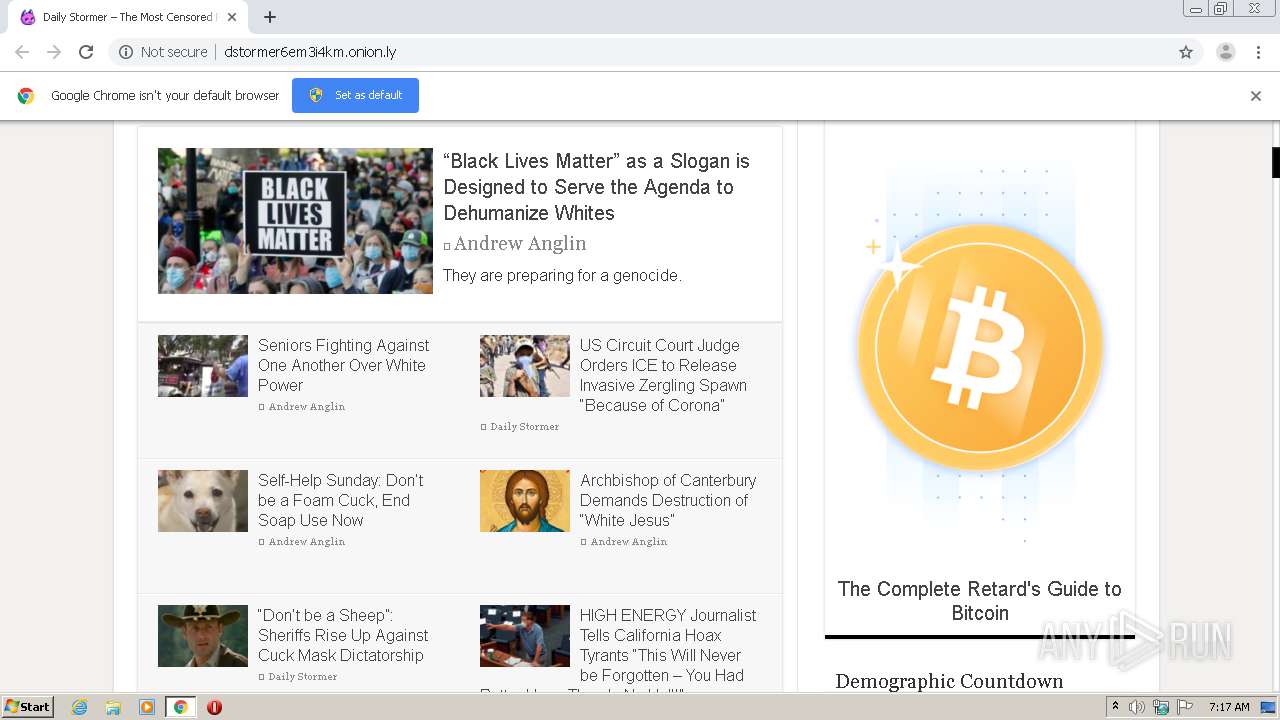Select the Daily Stormer browser tab
The image size is (1280, 720).
coord(128,17)
